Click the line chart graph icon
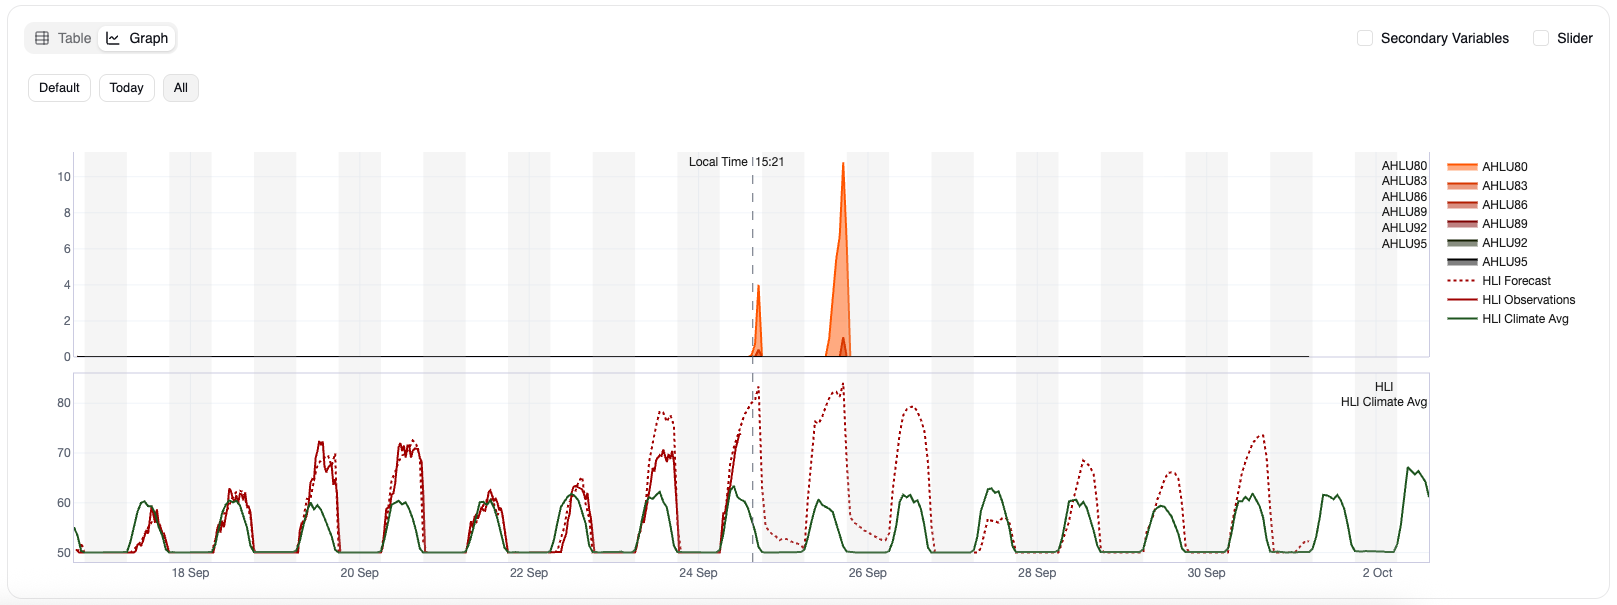 pyautogui.click(x=113, y=38)
